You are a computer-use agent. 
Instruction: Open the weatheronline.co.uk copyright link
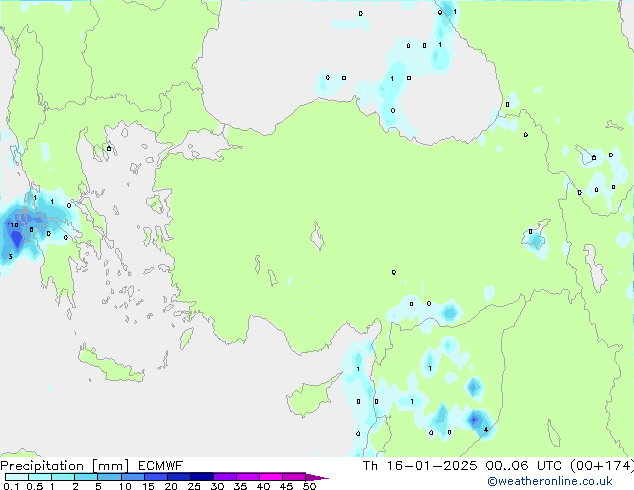pyautogui.click(x=550, y=481)
